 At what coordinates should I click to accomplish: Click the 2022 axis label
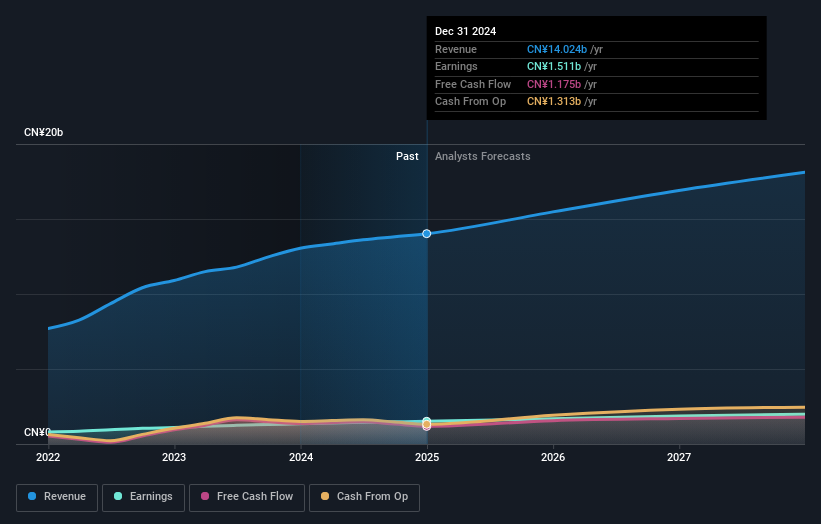(48, 457)
